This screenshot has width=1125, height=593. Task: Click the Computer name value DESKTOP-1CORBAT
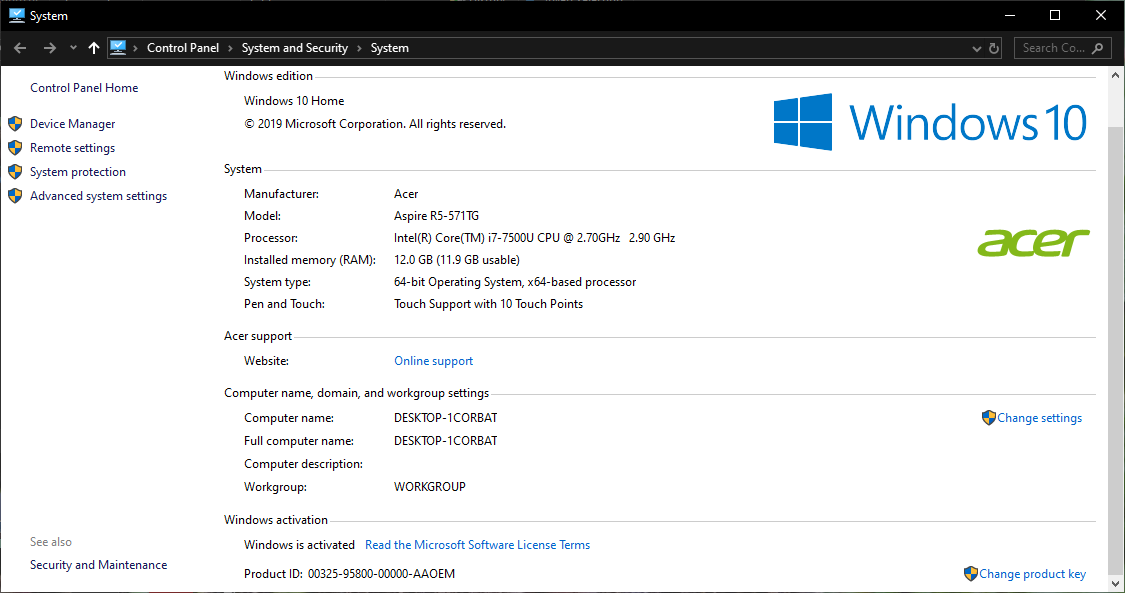[x=446, y=418]
